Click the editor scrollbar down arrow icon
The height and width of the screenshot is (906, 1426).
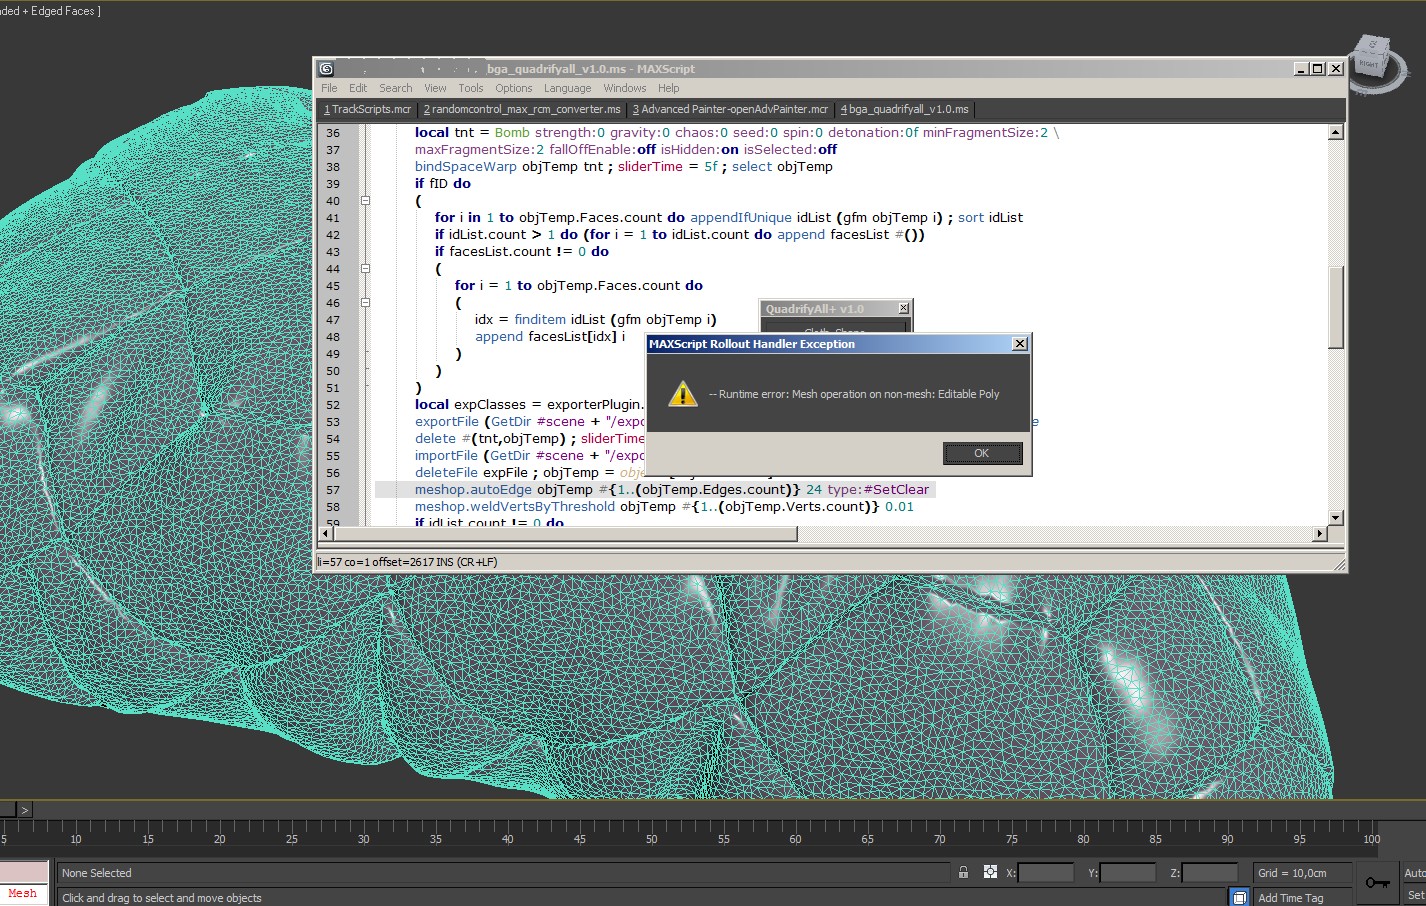tap(1336, 518)
